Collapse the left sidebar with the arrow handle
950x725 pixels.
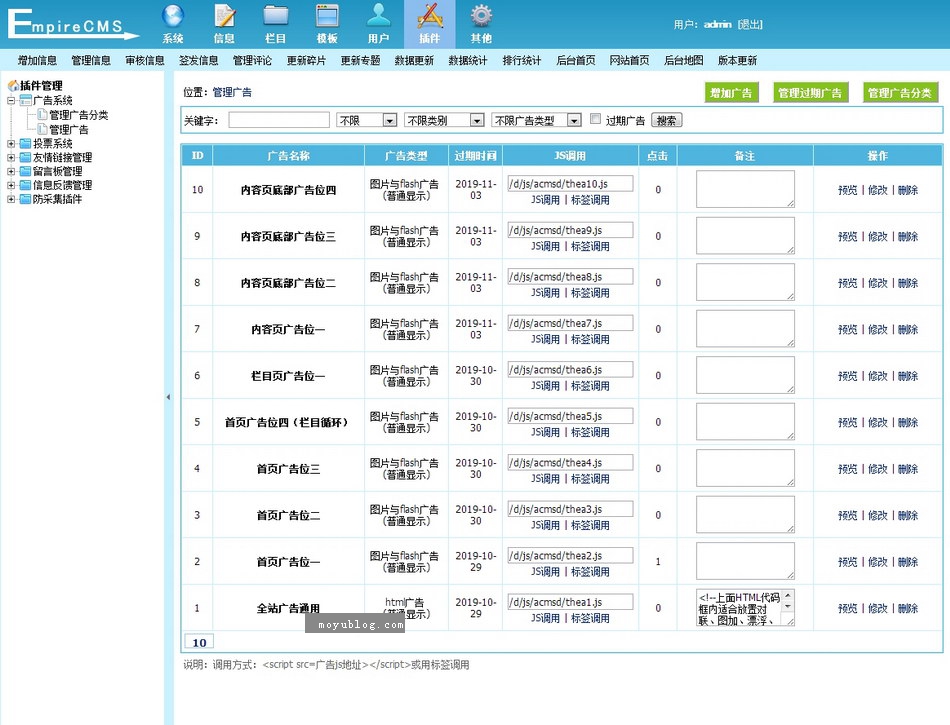[168, 397]
